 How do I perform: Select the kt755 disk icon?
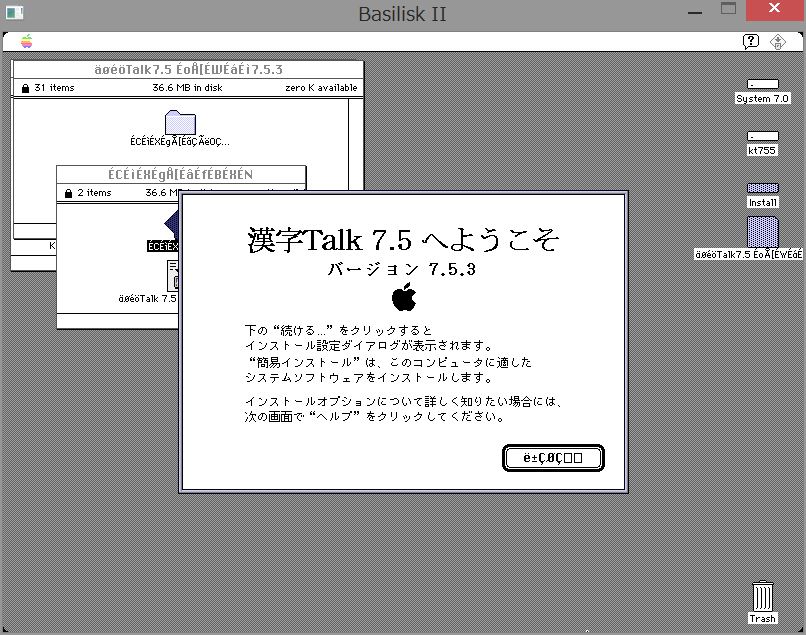point(762,136)
